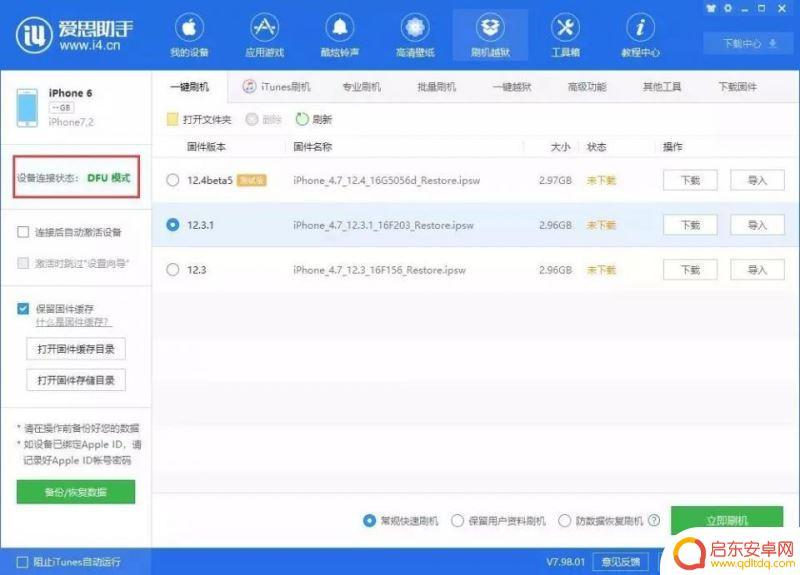The image size is (800, 575).
Task: Open 下载中心 download center button
Action: click(x=749, y=43)
